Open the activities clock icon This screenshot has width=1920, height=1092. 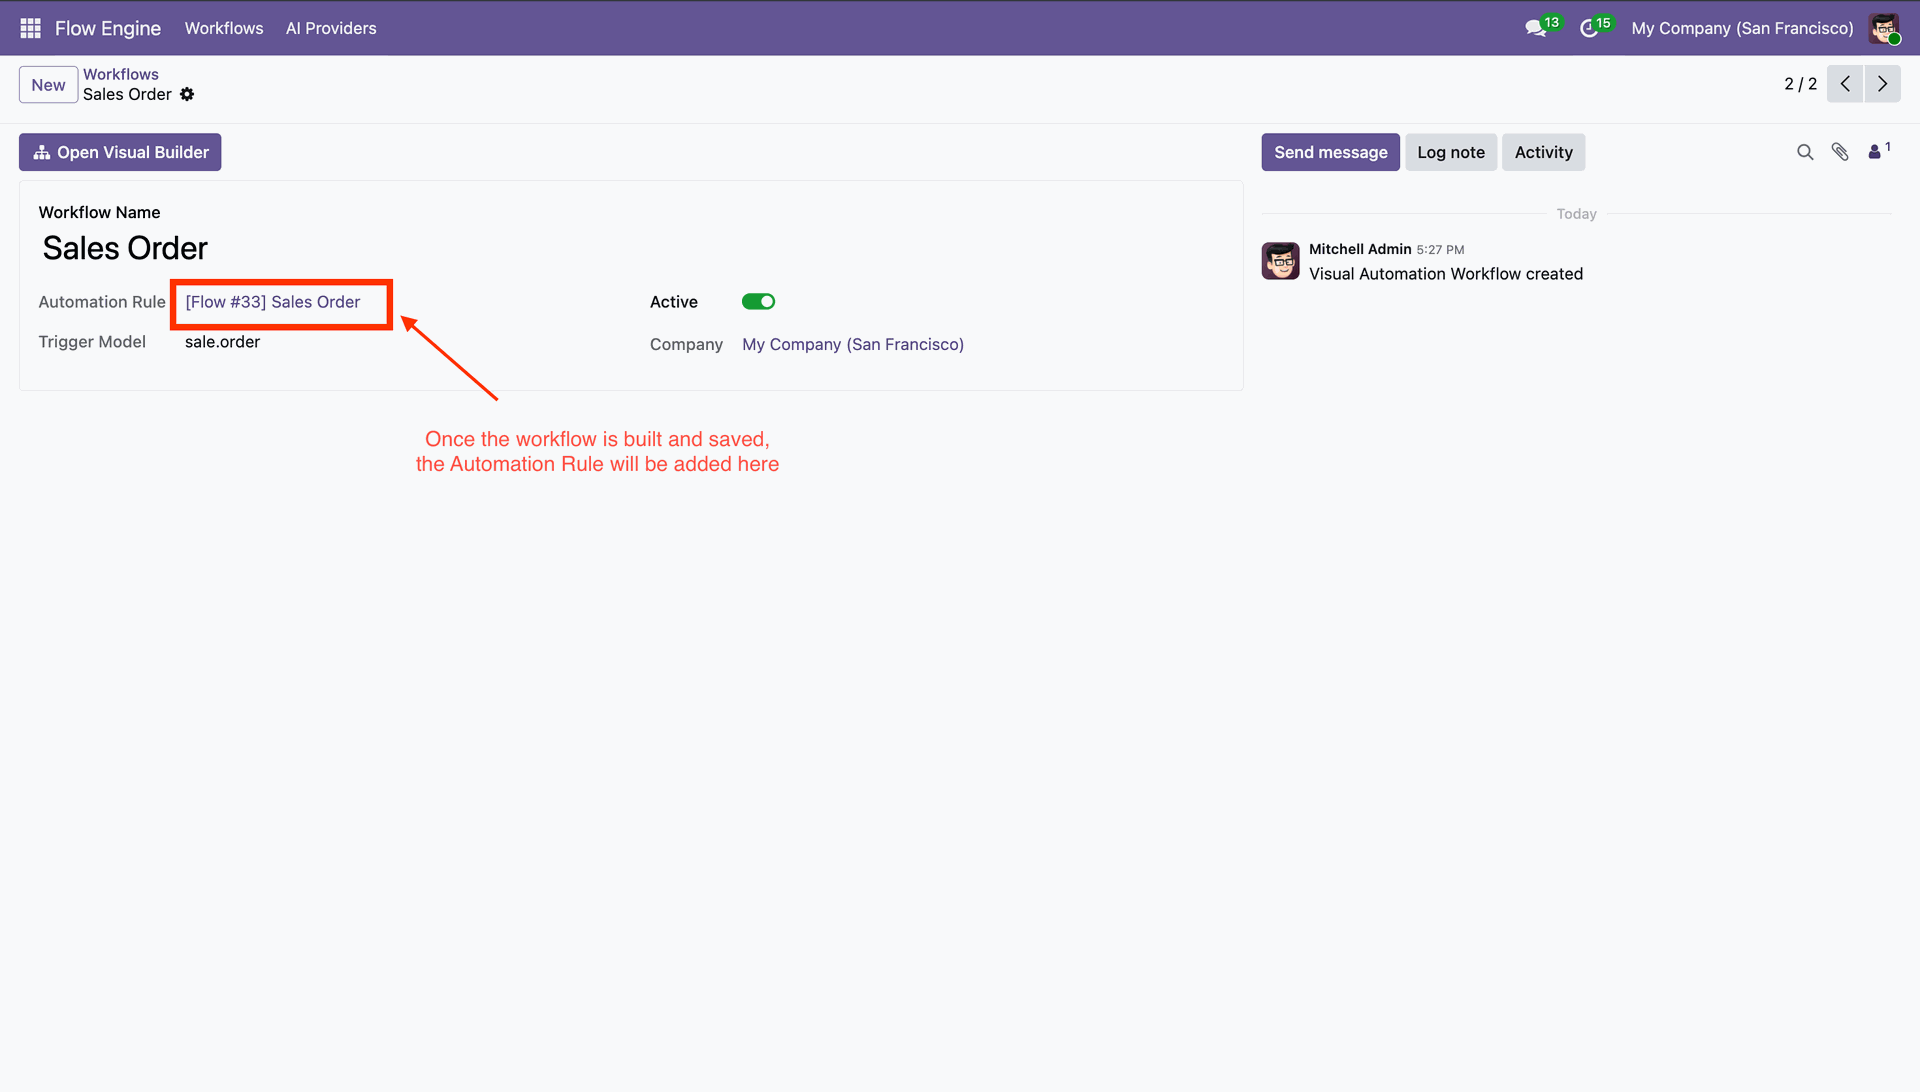click(x=1589, y=28)
